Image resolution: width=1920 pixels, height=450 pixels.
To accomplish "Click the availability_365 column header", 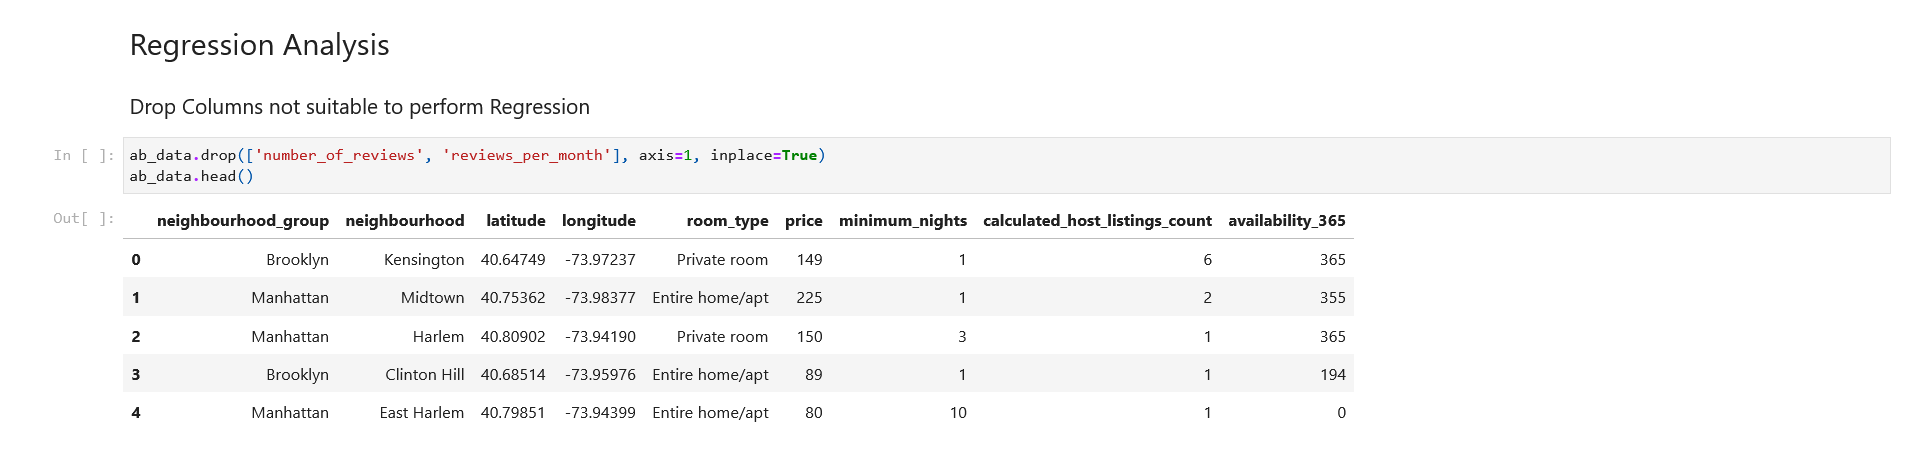I will (x=1287, y=220).
